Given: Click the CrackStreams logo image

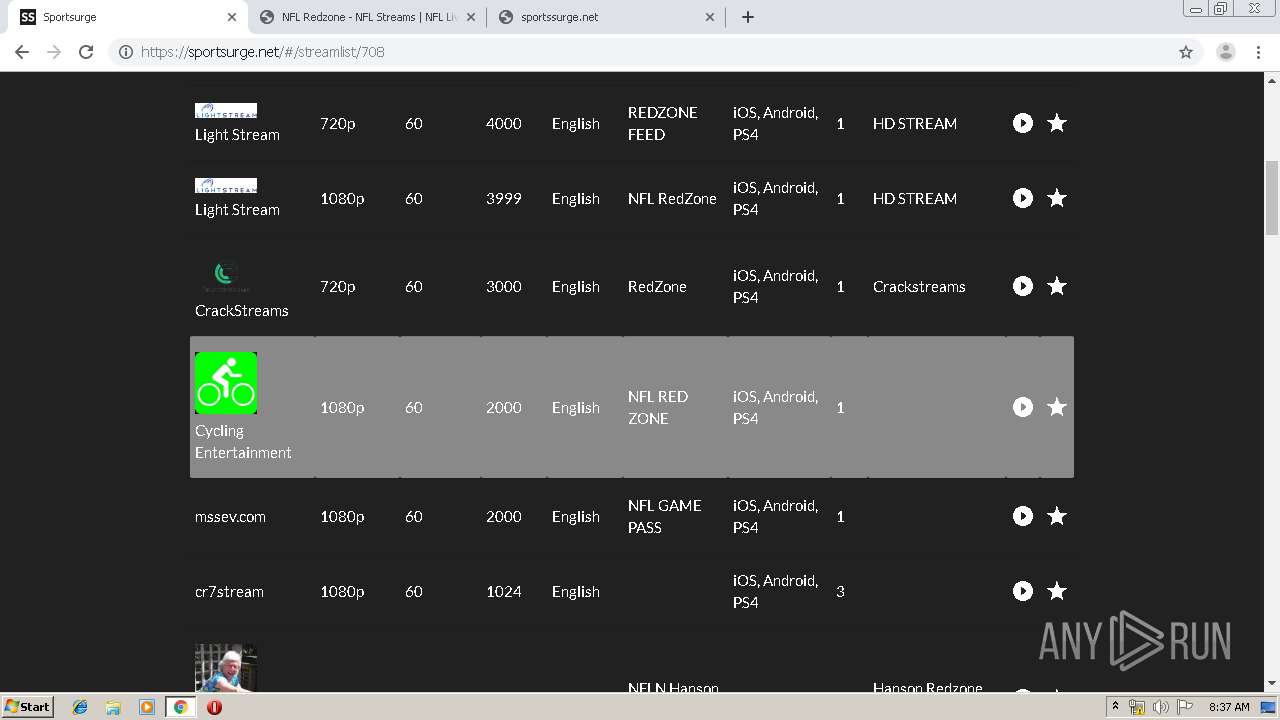Looking at the screenshot, I should point(226,275).
